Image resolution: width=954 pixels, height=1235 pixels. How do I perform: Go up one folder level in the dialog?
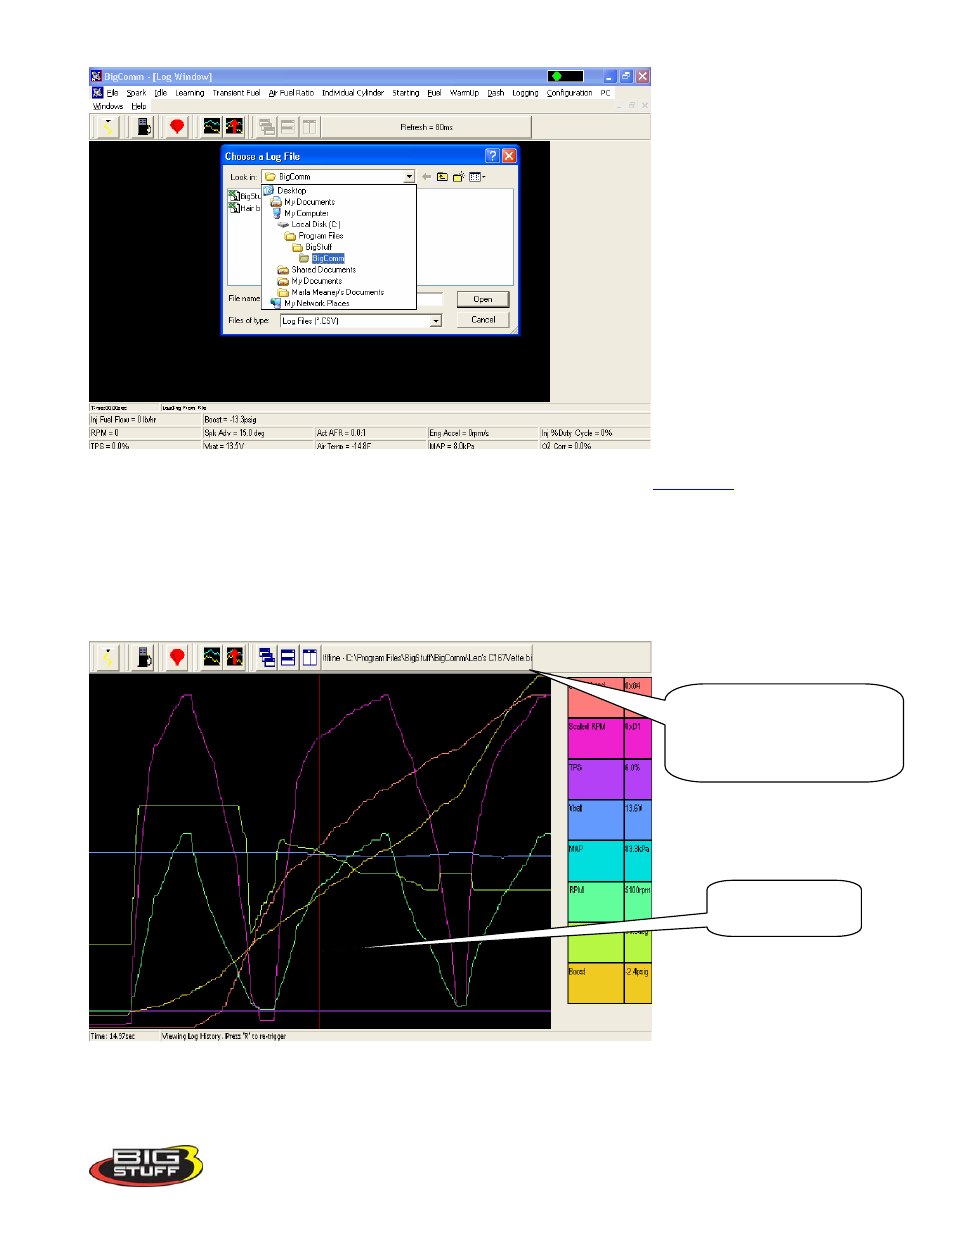click(442, 177)
